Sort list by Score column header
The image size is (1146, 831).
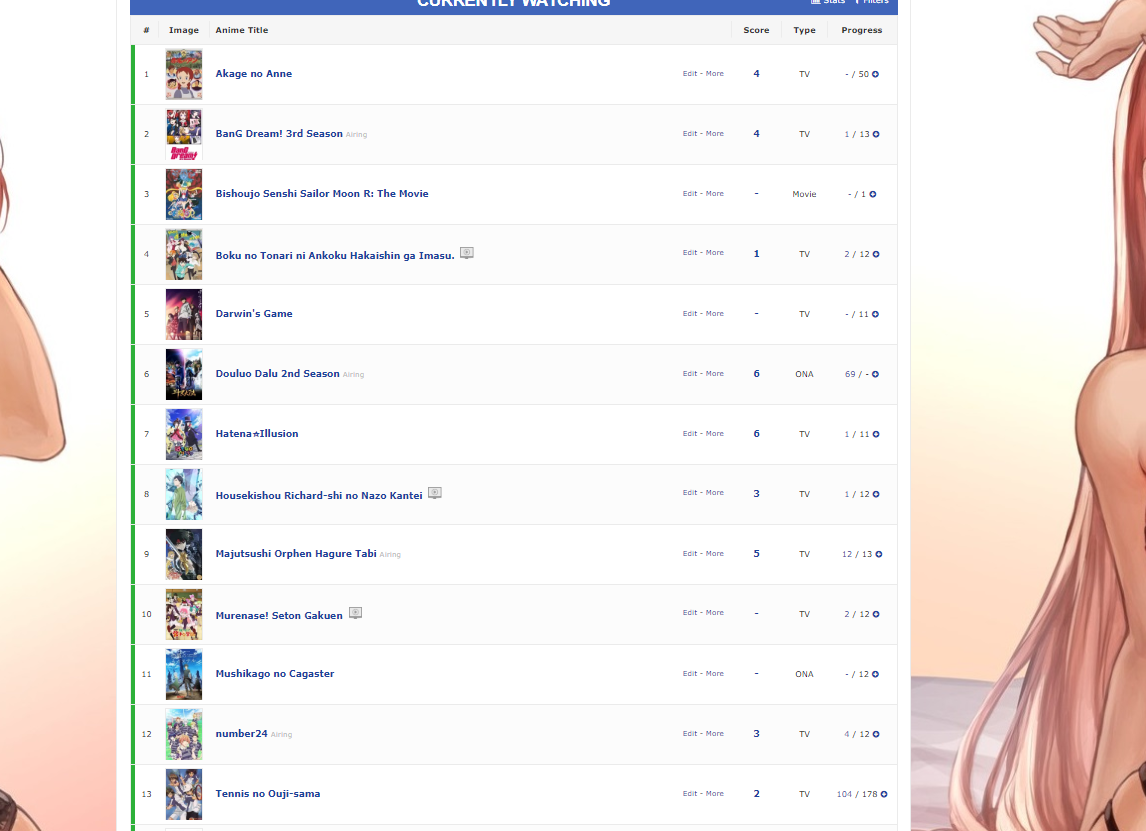pyautogui.click(x=756, y=30)
